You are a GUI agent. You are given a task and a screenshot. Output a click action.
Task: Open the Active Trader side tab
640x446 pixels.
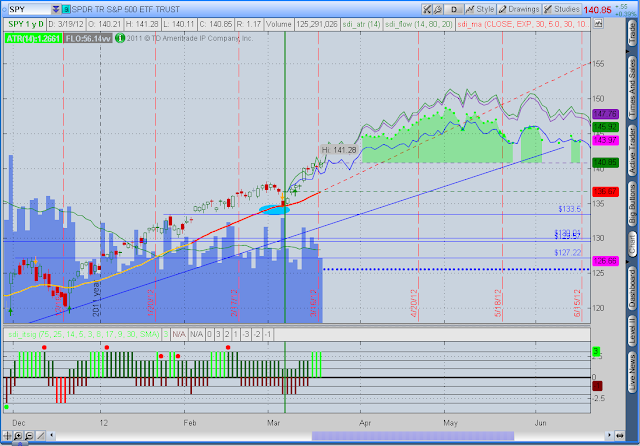[632, 149]
